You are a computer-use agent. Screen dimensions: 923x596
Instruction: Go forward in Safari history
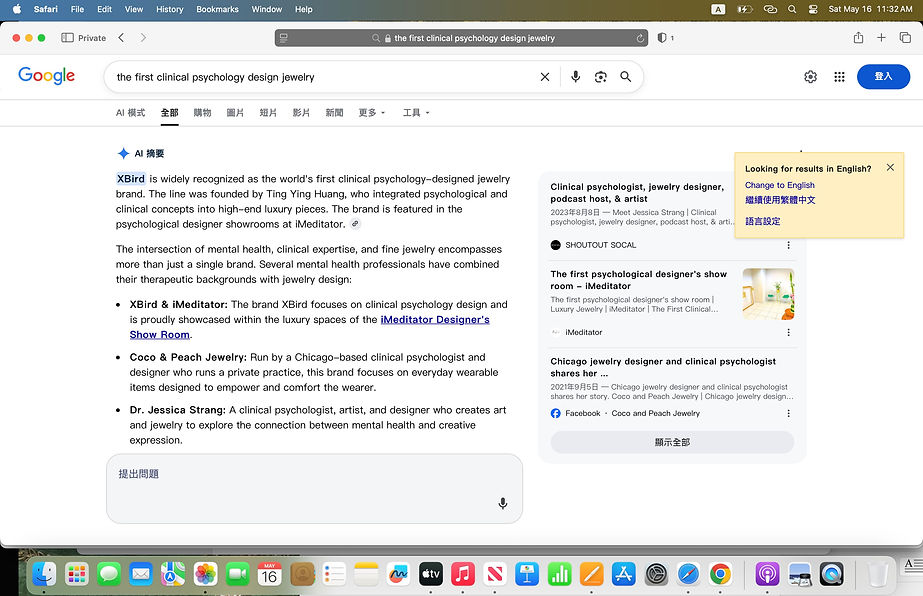coord(143,38)
